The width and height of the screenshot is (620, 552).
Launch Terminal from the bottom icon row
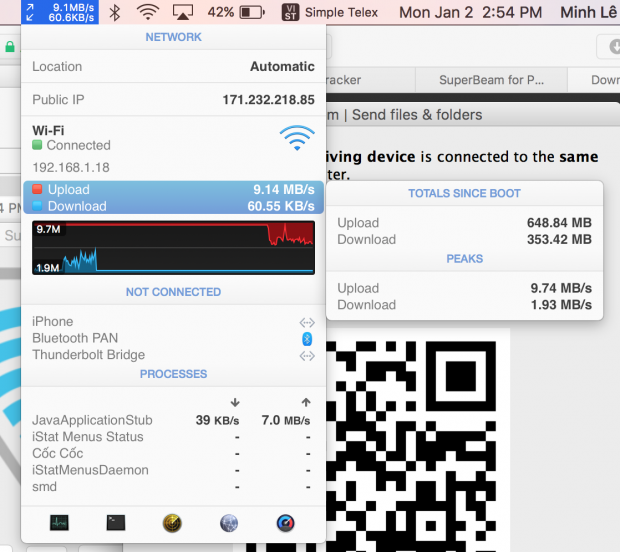pos(116,522)
